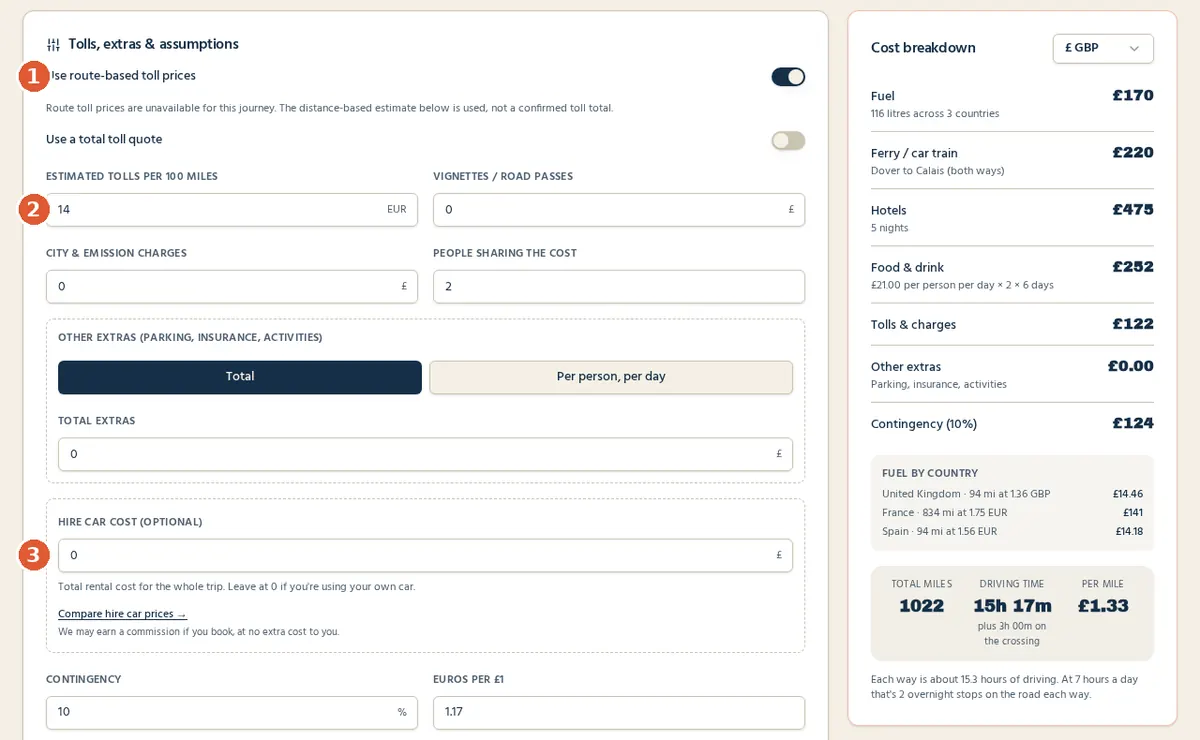The height and width of the screenshot is (740, 1200).
Task: Click the Cost breakdown heading
Action: pos(923,48)
